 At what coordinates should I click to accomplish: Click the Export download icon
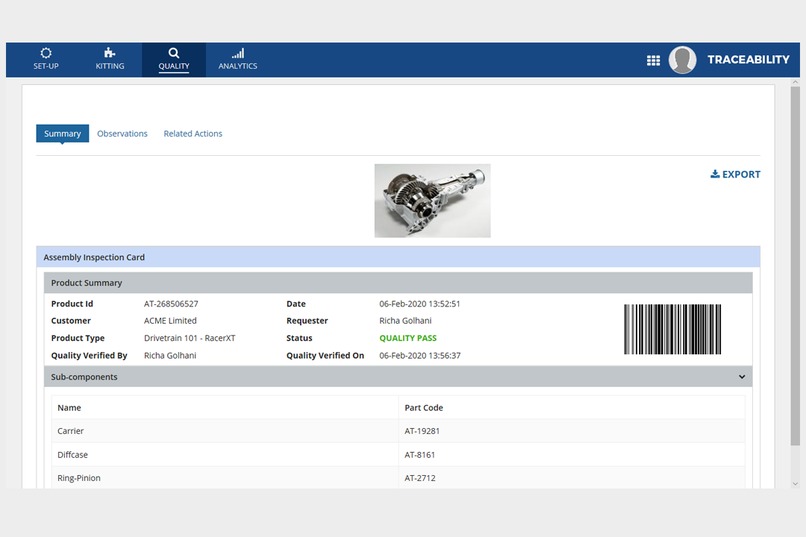tap(715, 174)
